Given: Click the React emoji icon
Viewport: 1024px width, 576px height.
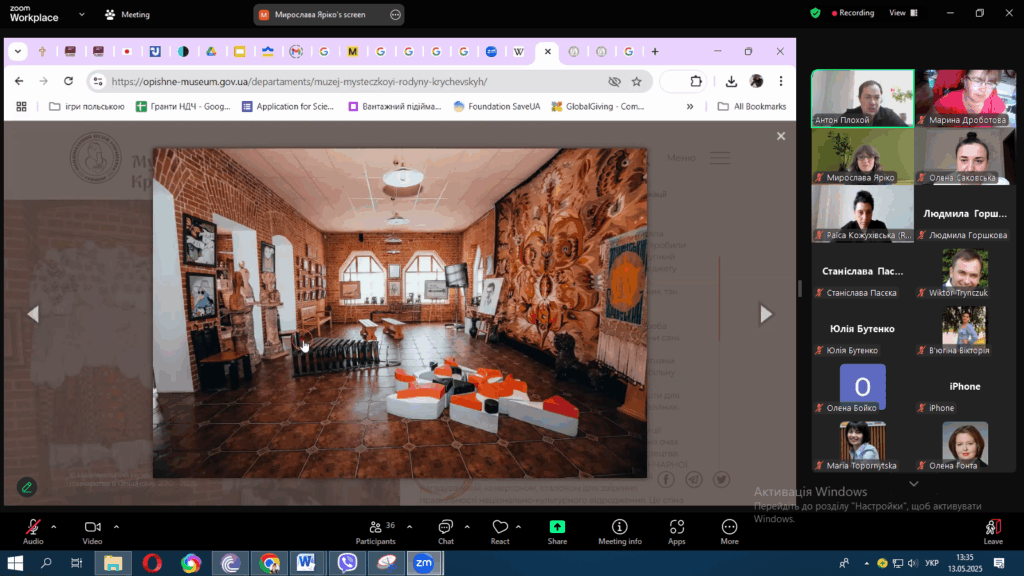Looking at the screenshot, I should (x=500, y=530).
